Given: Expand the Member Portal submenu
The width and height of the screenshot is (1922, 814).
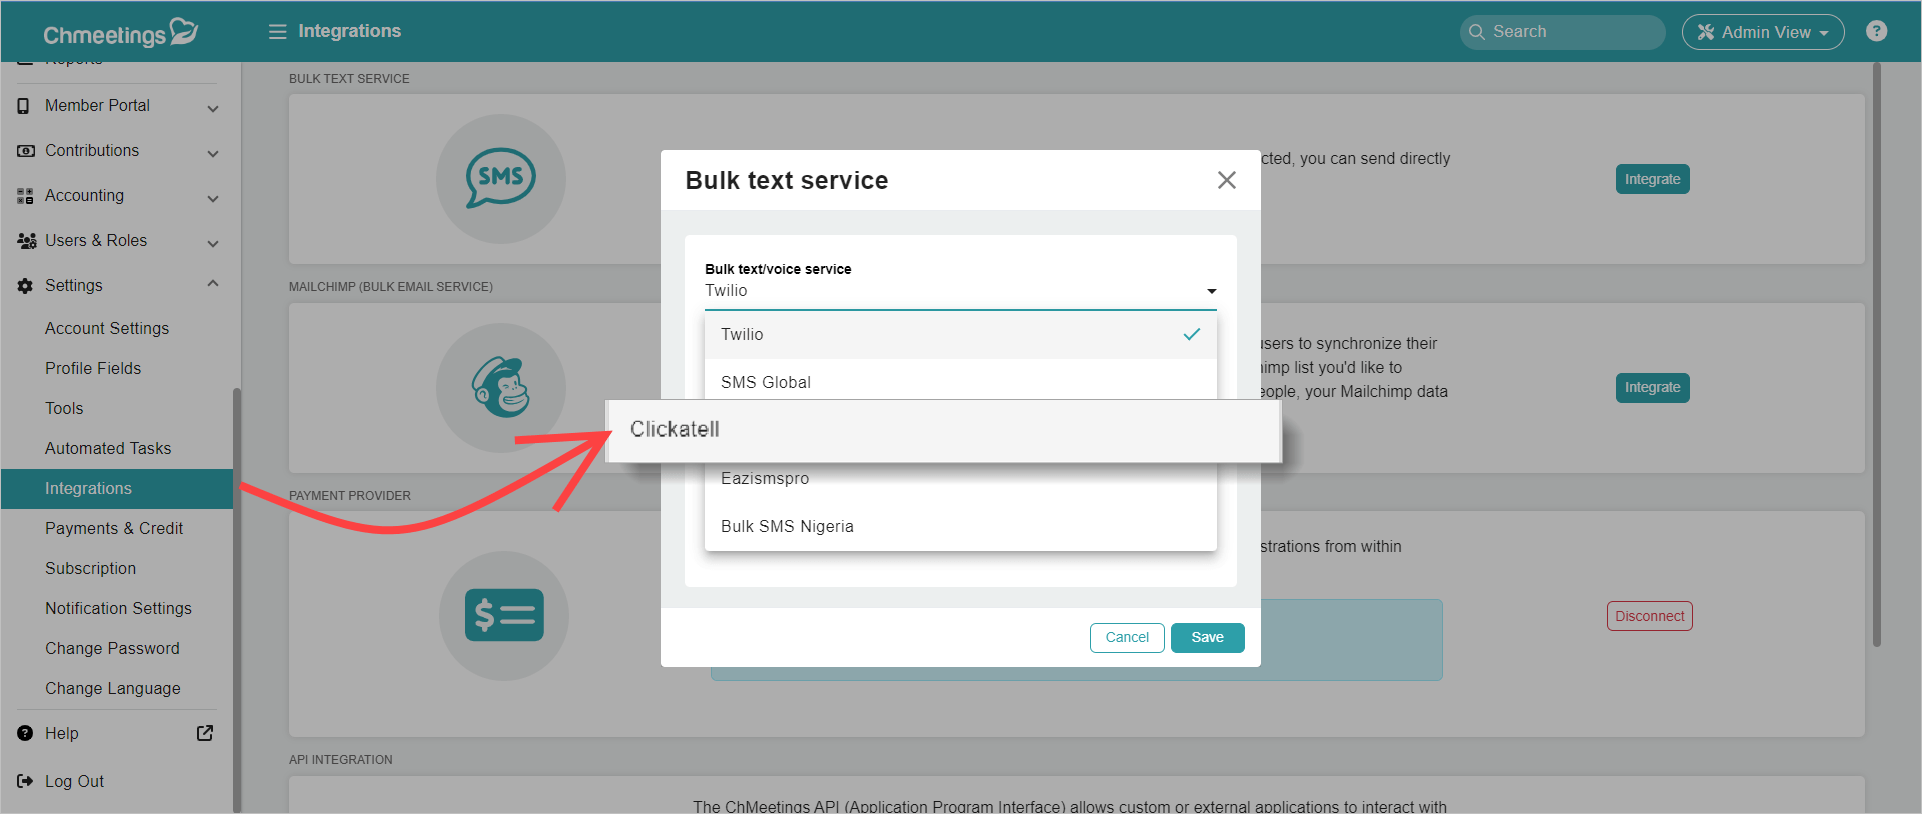Looking at the screenshot, I should tap(212, 107).
